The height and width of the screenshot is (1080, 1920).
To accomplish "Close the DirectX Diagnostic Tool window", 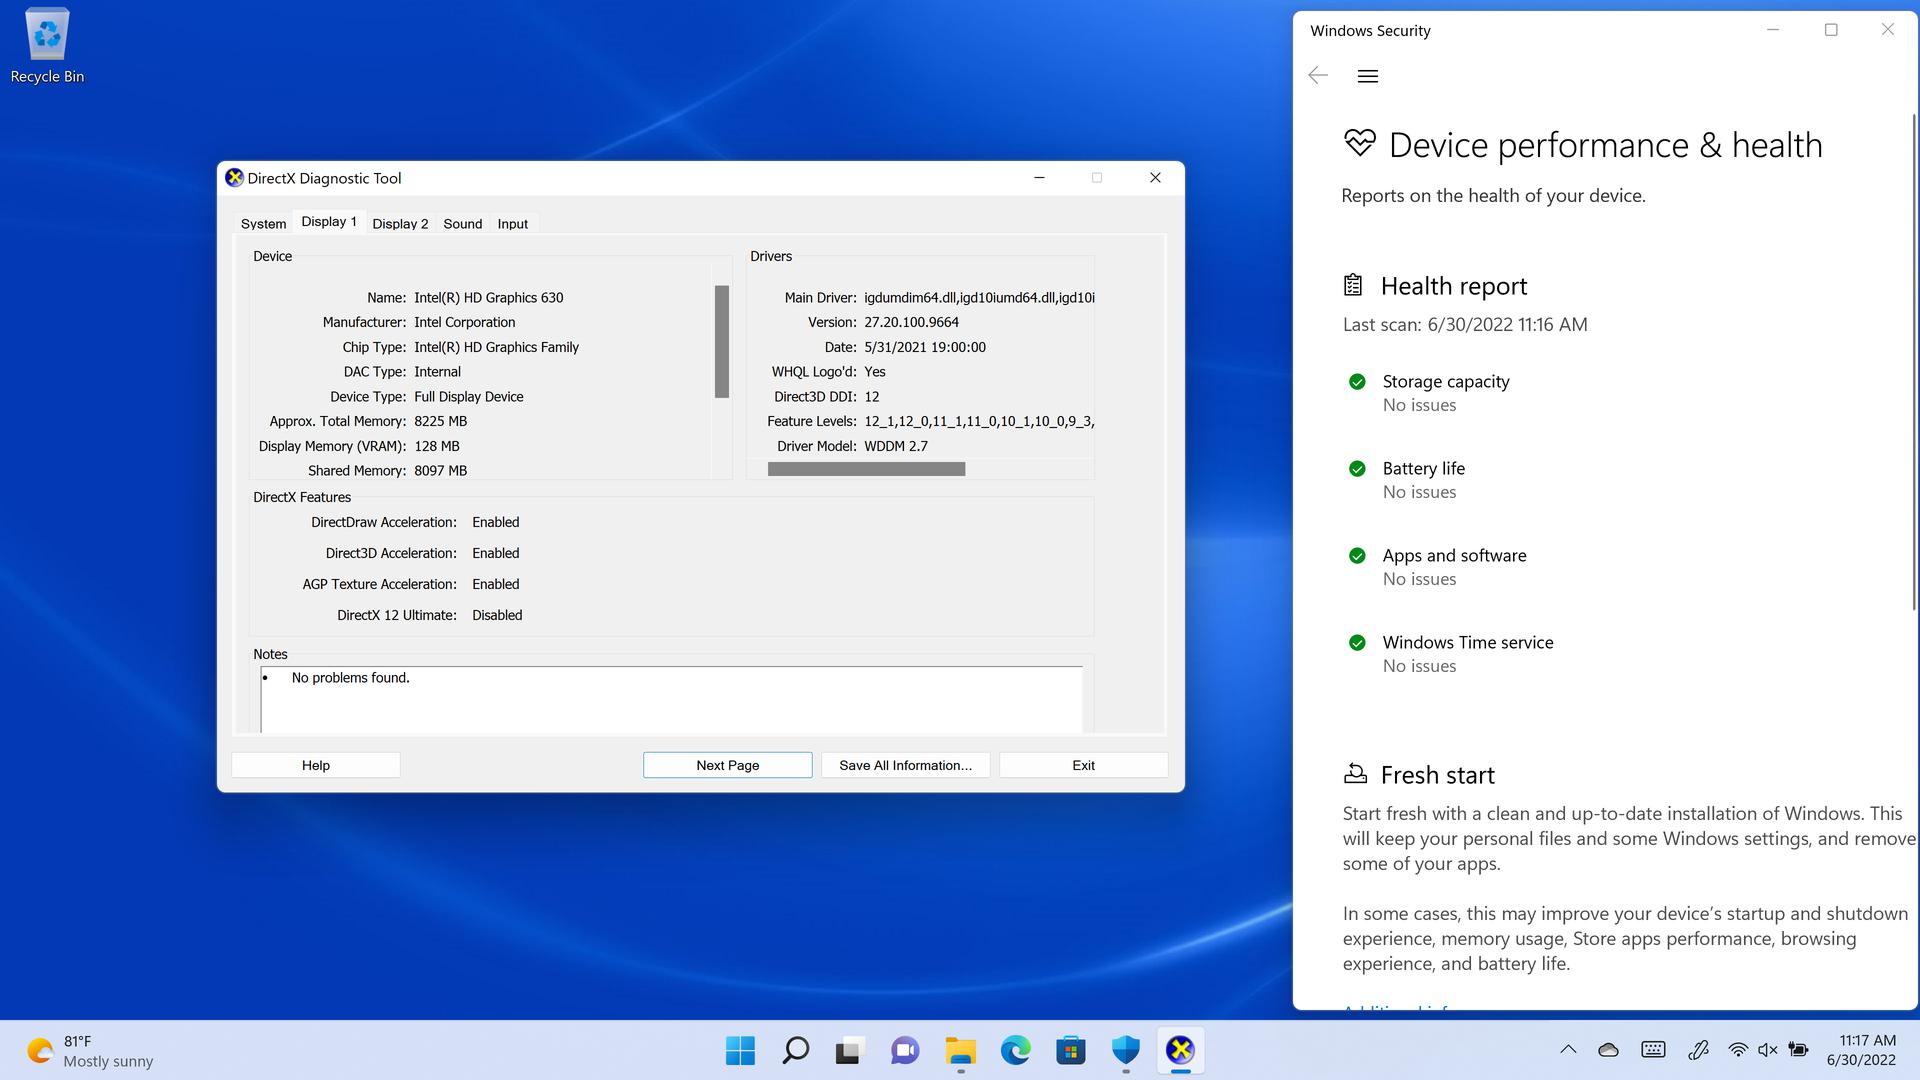I will pos(1155,178).
